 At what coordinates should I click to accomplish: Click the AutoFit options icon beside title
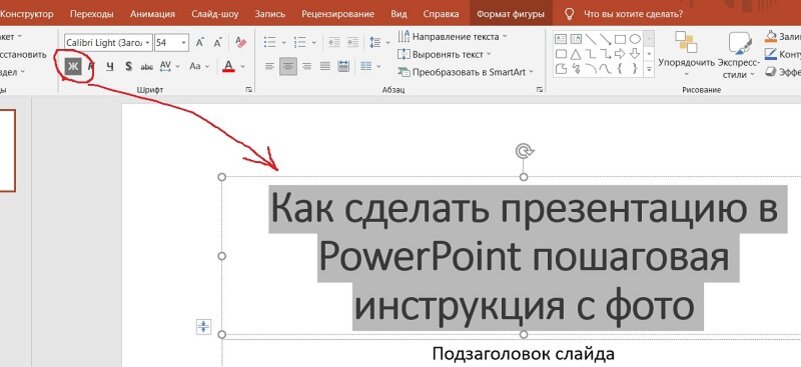coord(204,326)
